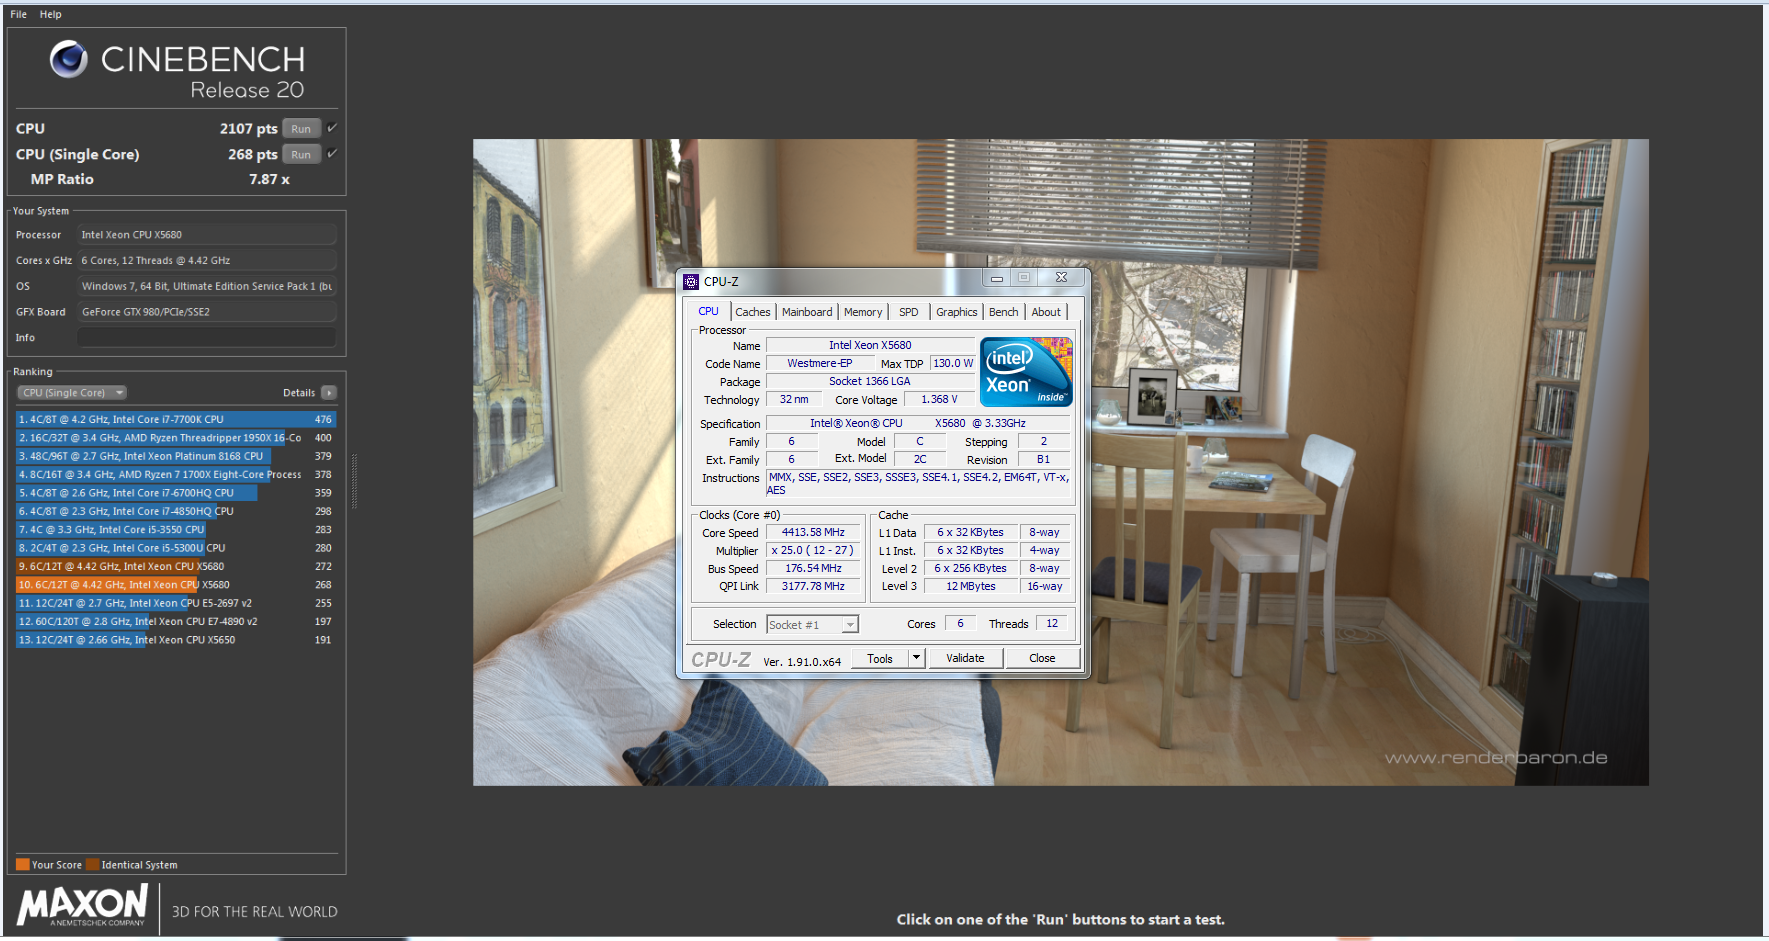Toggle the CPU (Single Core) test checkbox
This screenshot has width=1769, height=941.
(x=332, y=154)
